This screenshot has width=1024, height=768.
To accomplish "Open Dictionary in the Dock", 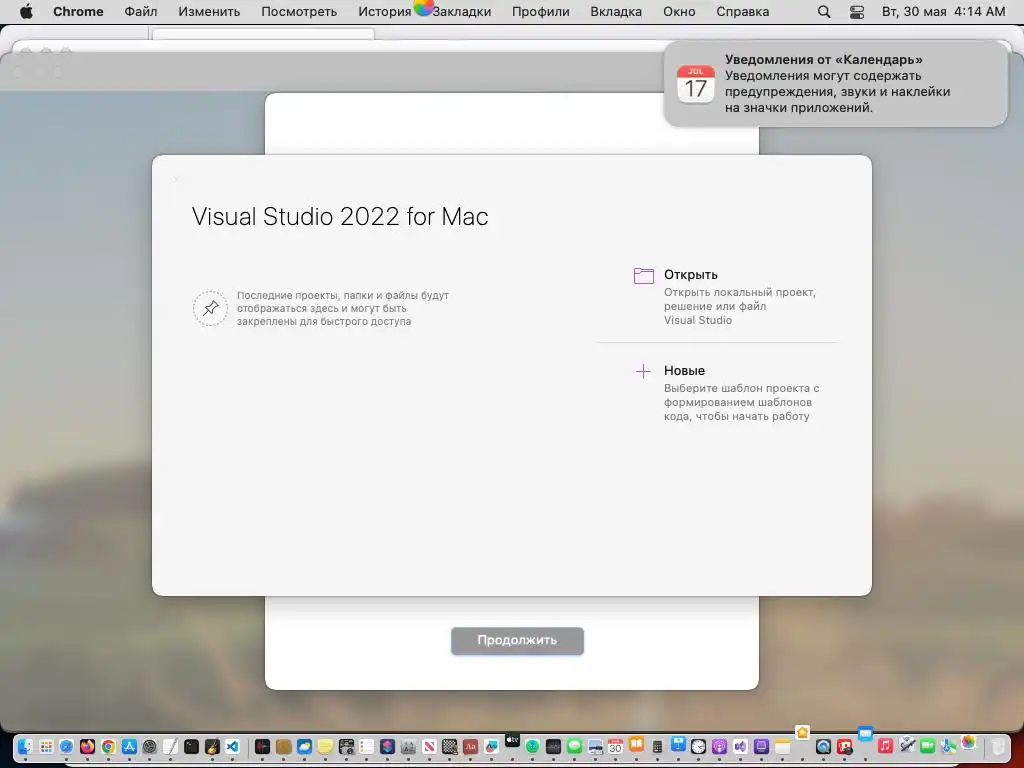I will click(470, 746).
